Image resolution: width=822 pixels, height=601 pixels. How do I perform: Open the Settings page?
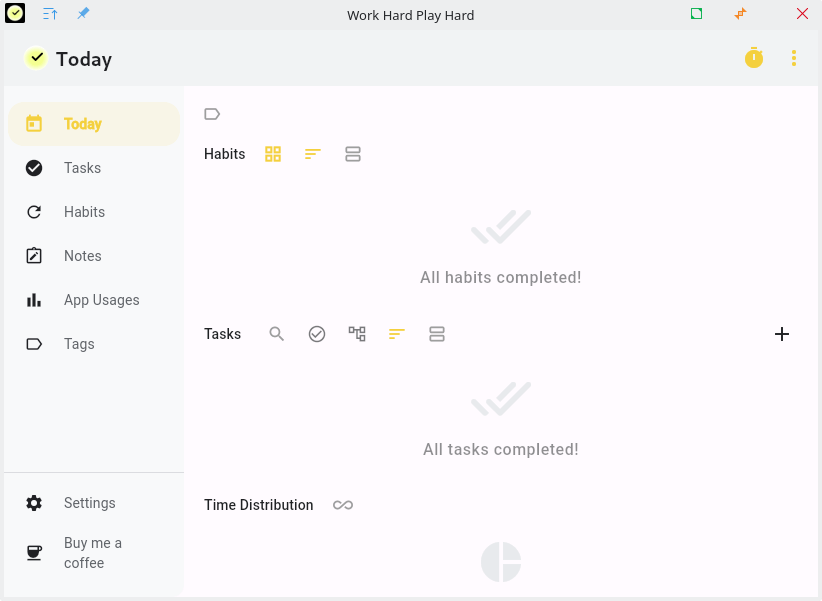coord(89,503)
